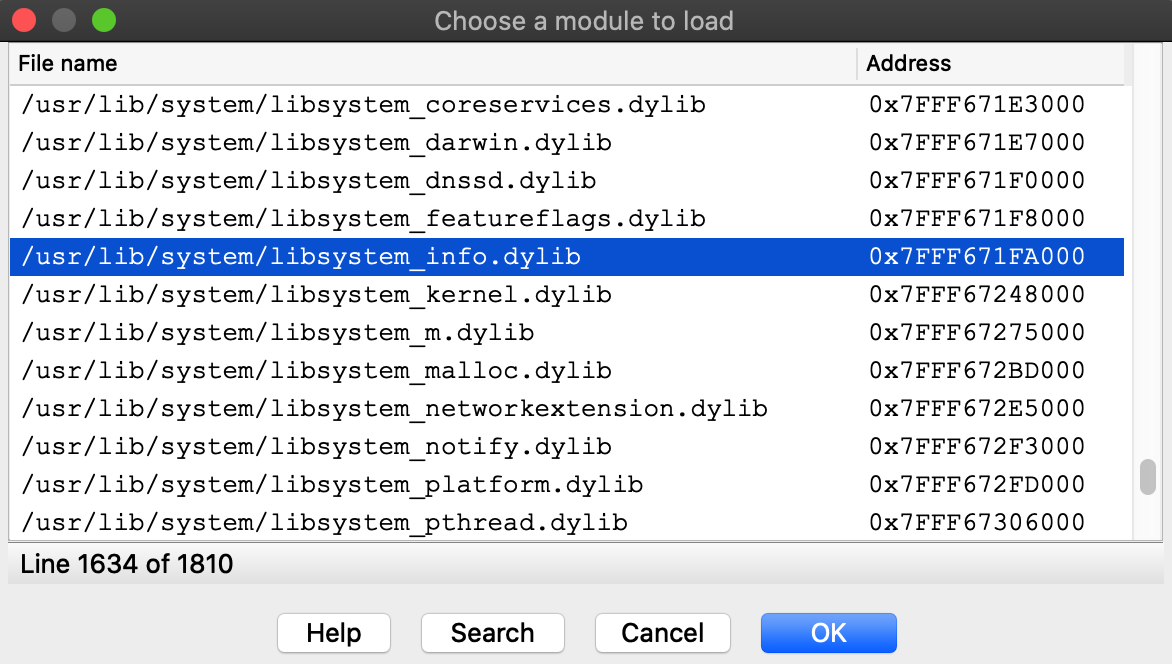Select libsystem_kernel.dylib module
This screenshot has width=1172, height=664.
point(316,295)
